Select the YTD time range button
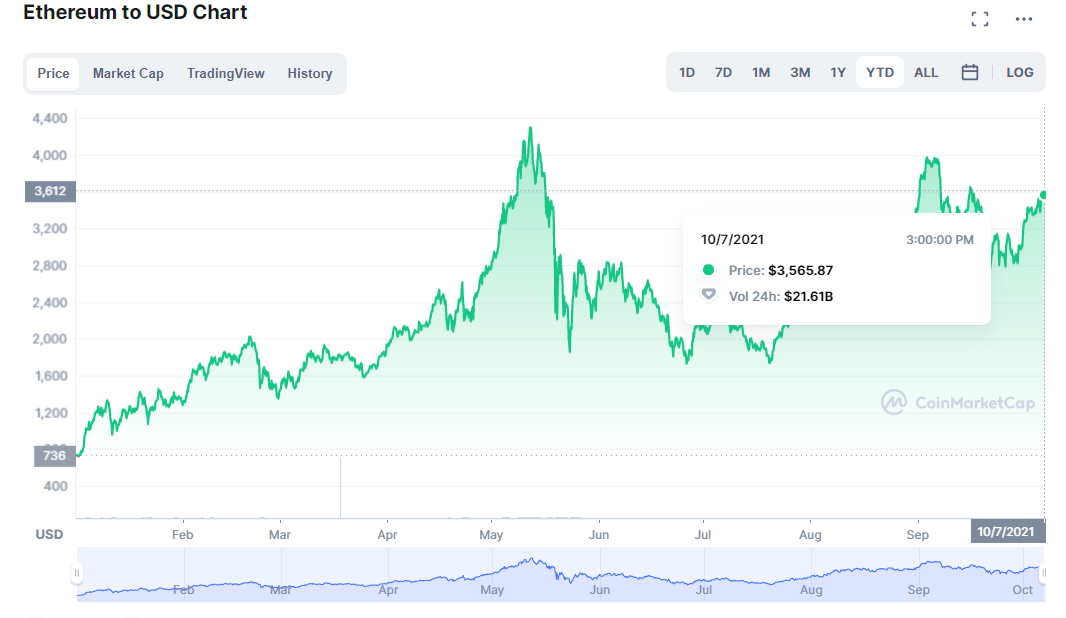 click(879, 72)
